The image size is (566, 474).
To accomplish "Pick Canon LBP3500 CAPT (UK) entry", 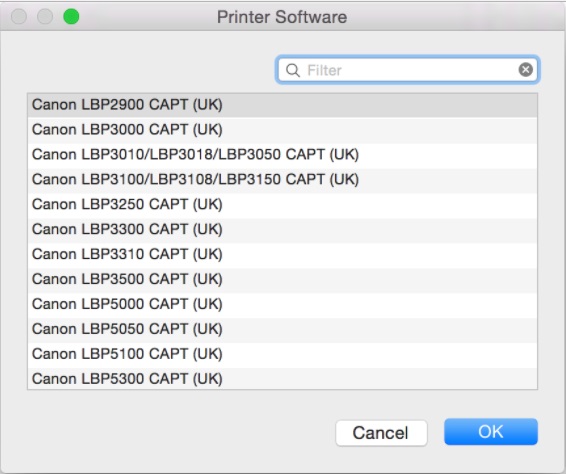I will pyautogui.click(x=282, y=279).
